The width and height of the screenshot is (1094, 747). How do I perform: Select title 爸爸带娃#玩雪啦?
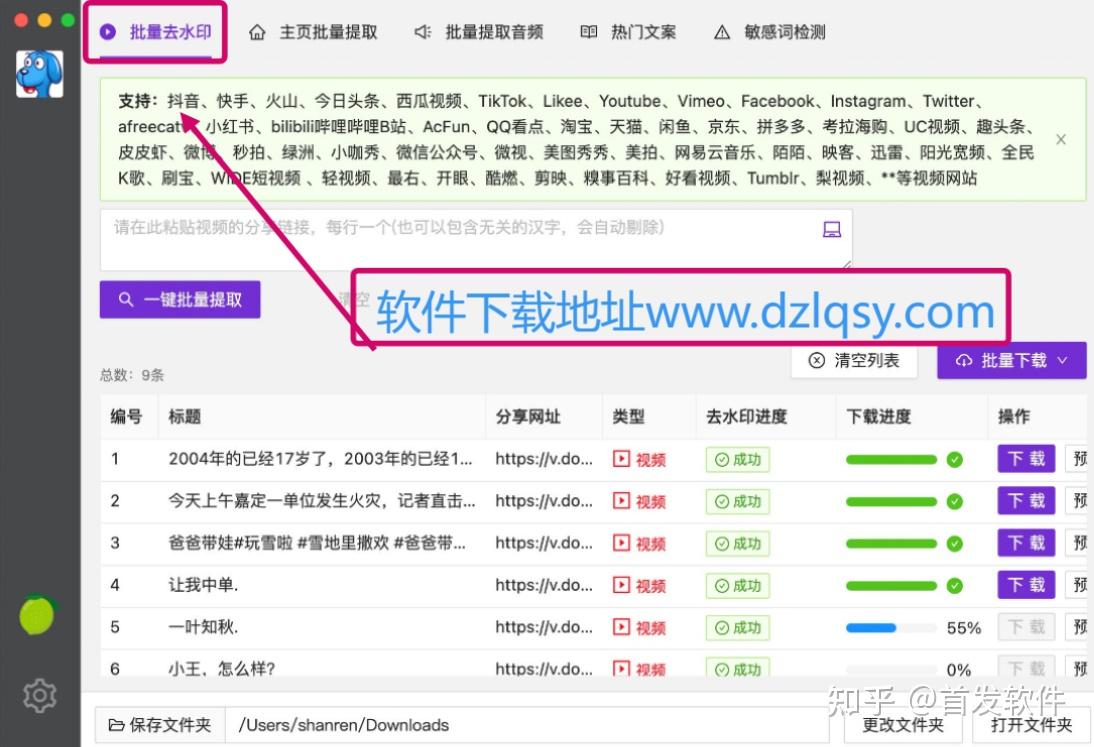(x=317, y=543)
